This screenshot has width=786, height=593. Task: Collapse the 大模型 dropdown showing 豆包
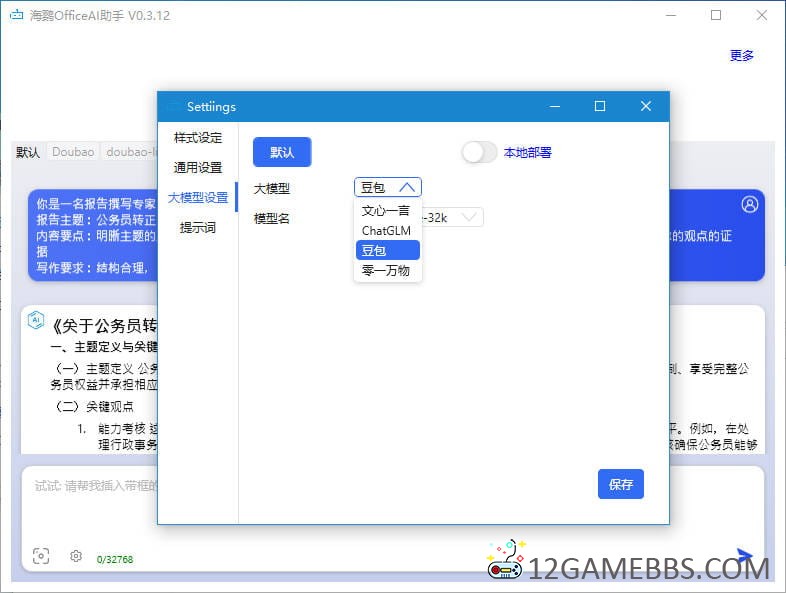pyautogui.click(x=387, y=187)
